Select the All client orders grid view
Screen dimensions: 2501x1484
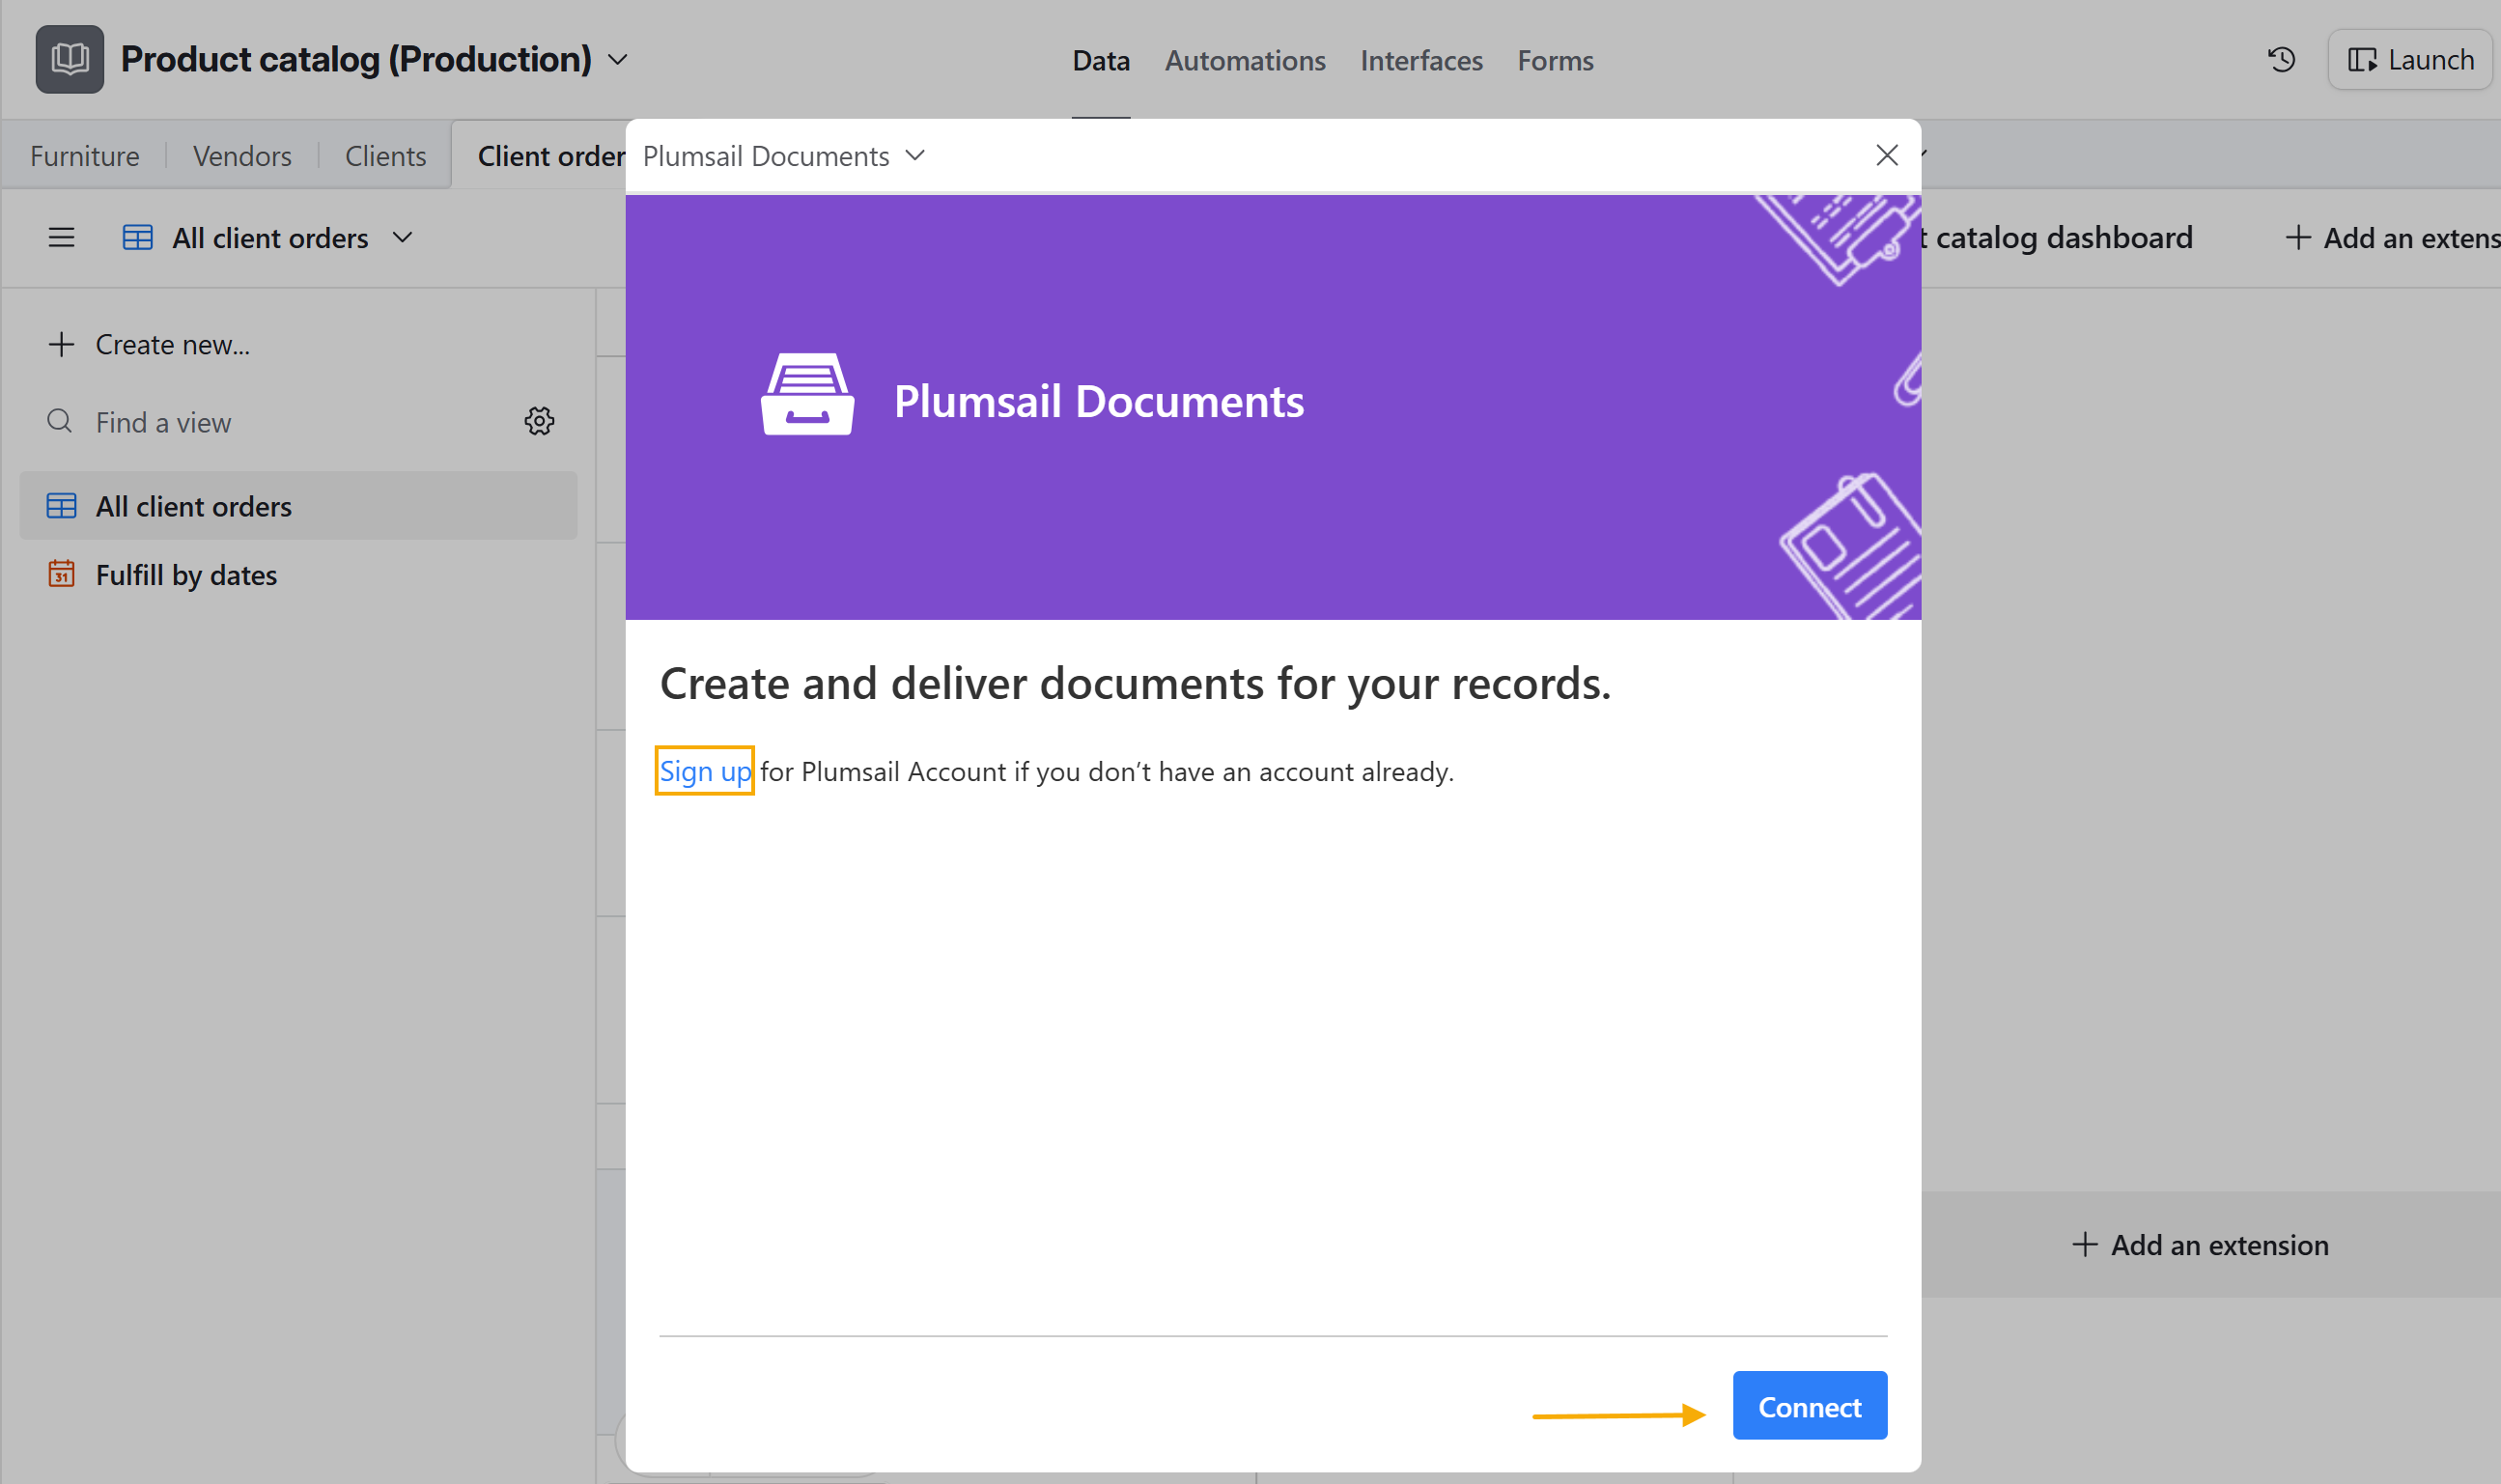[298, 506]
